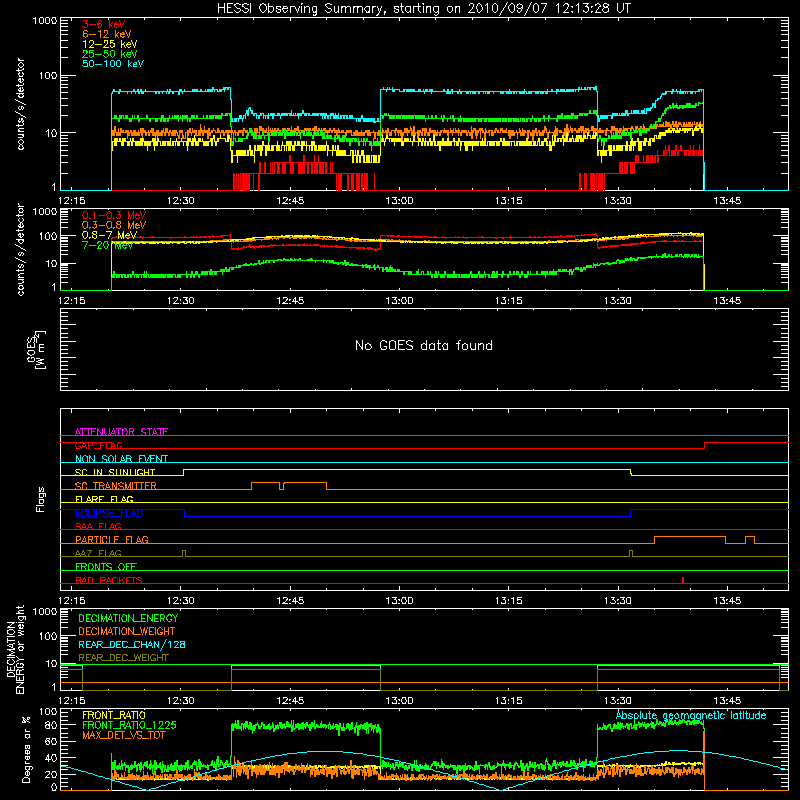Select the AAZ_FLAG label
Screen dimensions: 800x800
(98, 553)
